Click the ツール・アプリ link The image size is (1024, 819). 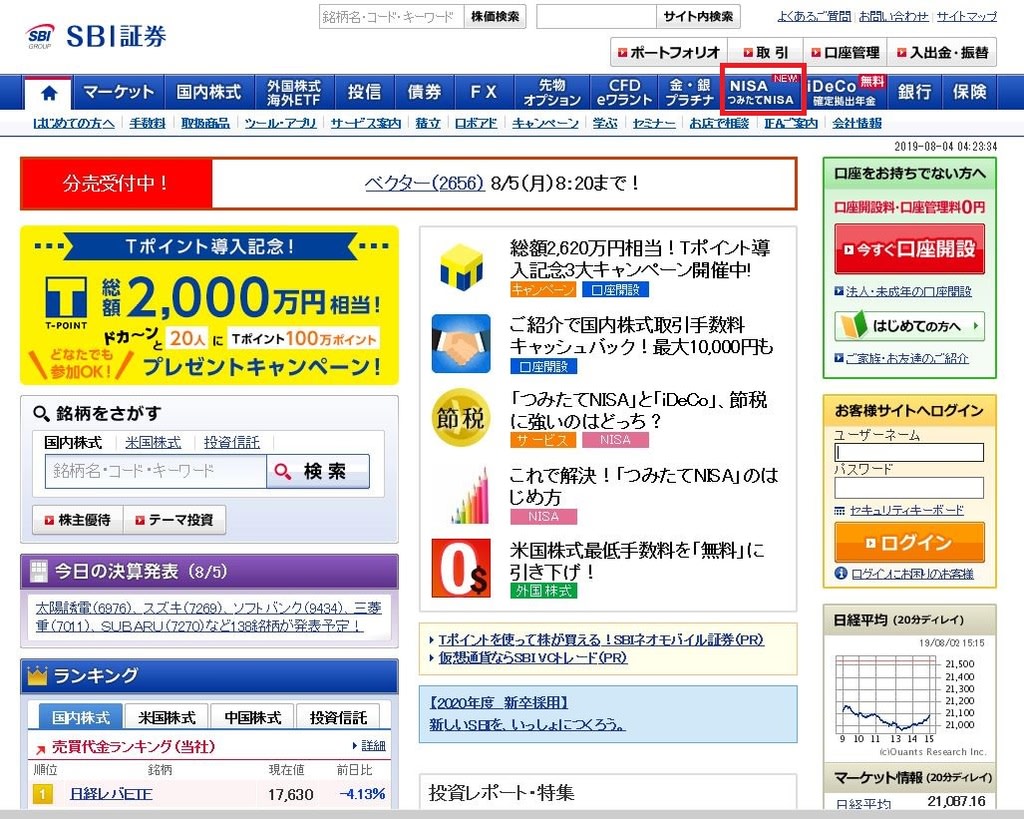point(280,123)
